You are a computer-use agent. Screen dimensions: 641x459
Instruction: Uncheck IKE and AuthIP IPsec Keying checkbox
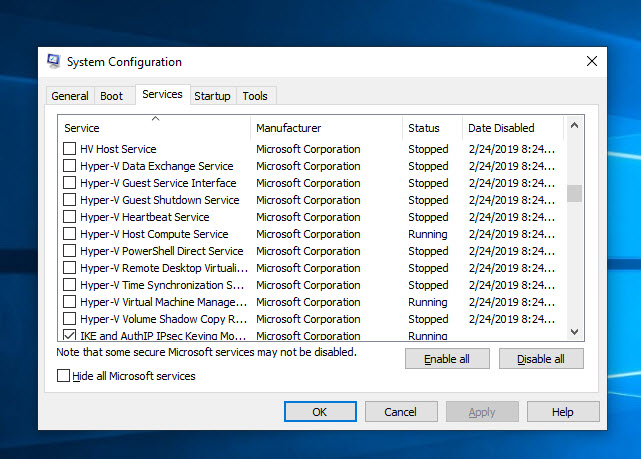pyautogui.click(x=69, y=335)
